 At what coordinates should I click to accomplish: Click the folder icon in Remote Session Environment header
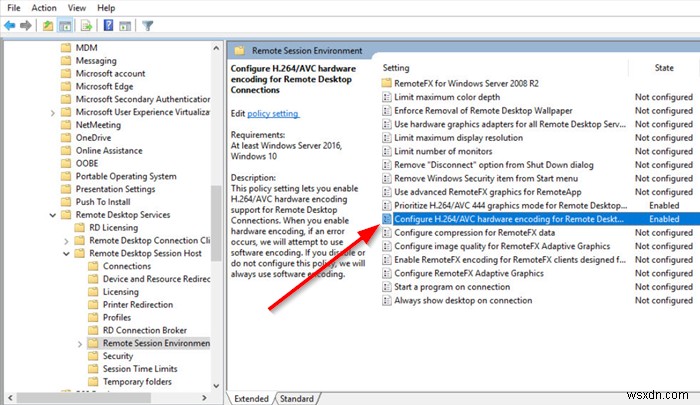coord(239,50)
